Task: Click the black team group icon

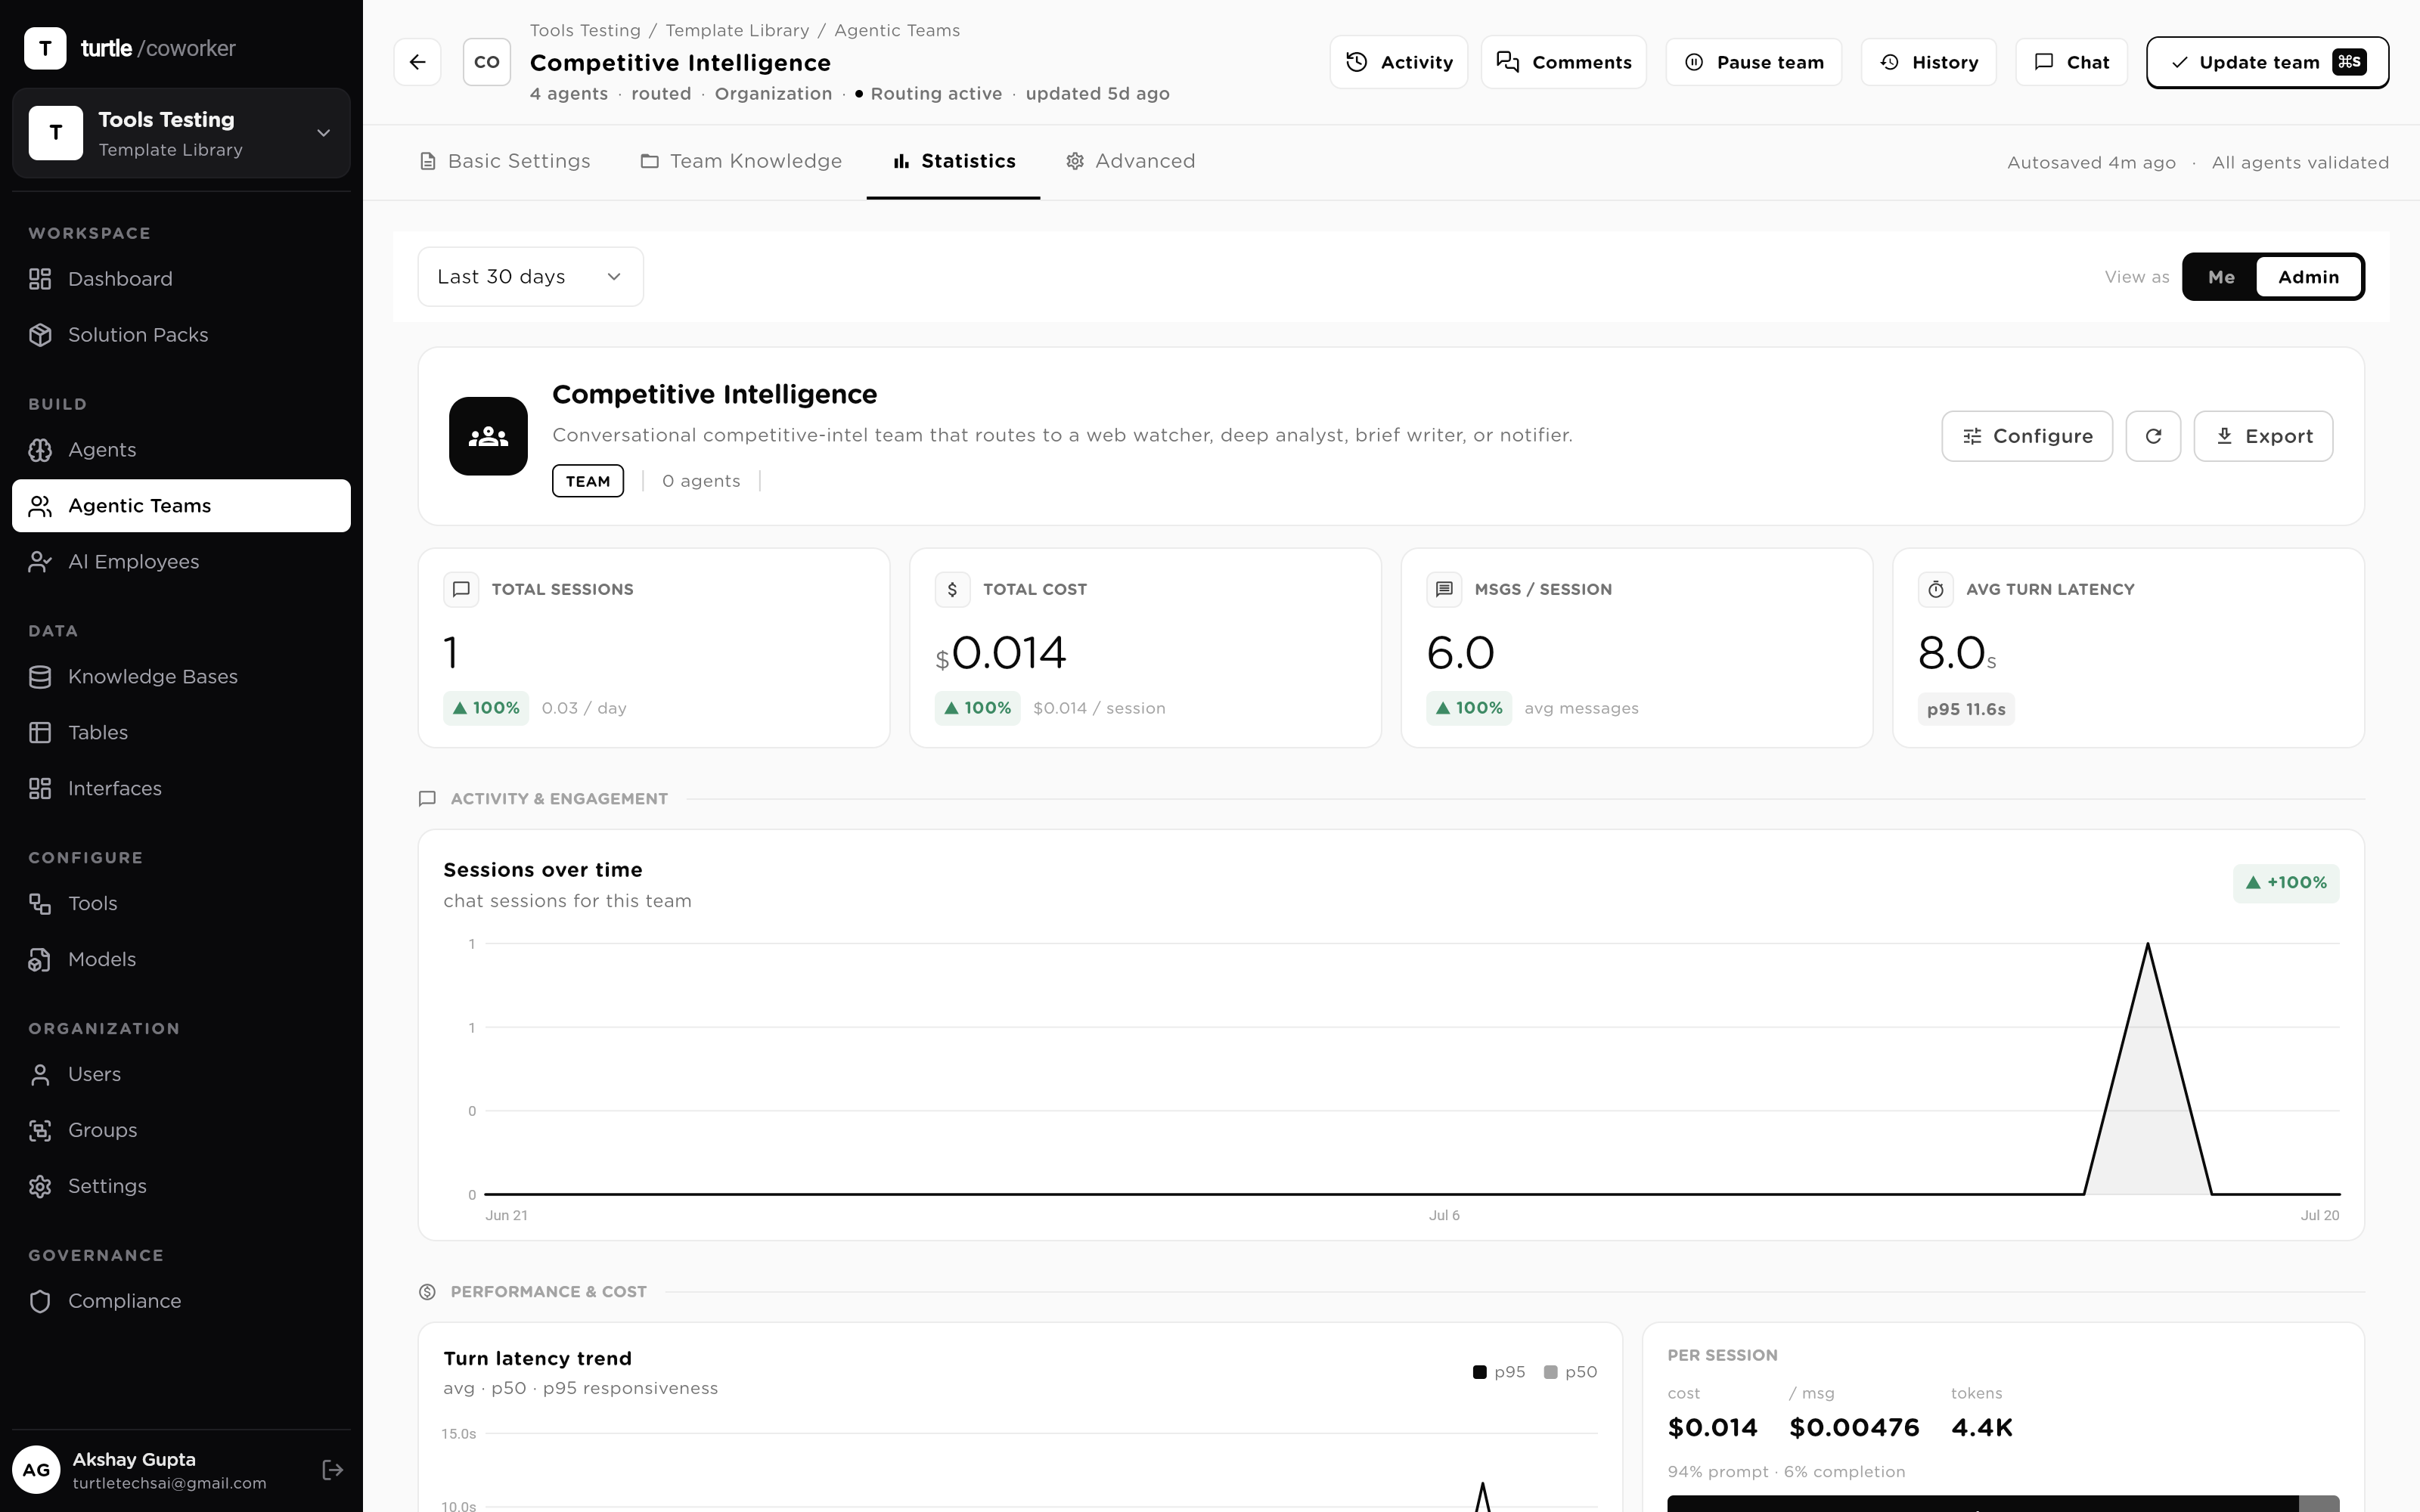Action: 488,436
